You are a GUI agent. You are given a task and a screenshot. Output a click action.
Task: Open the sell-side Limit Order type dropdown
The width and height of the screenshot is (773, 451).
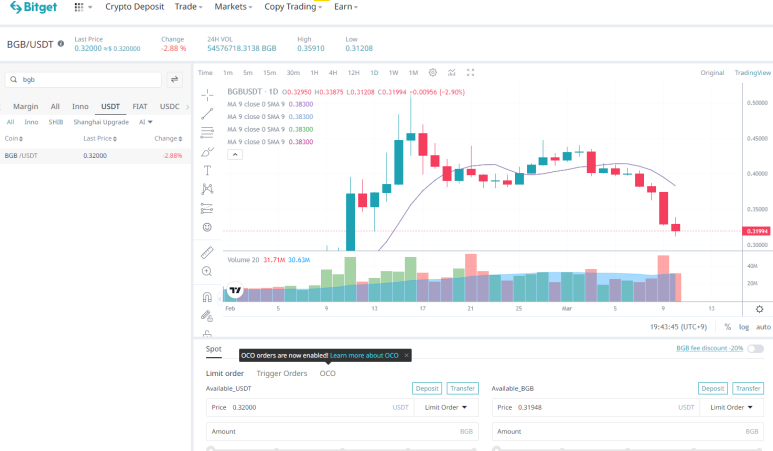[731, 407]
